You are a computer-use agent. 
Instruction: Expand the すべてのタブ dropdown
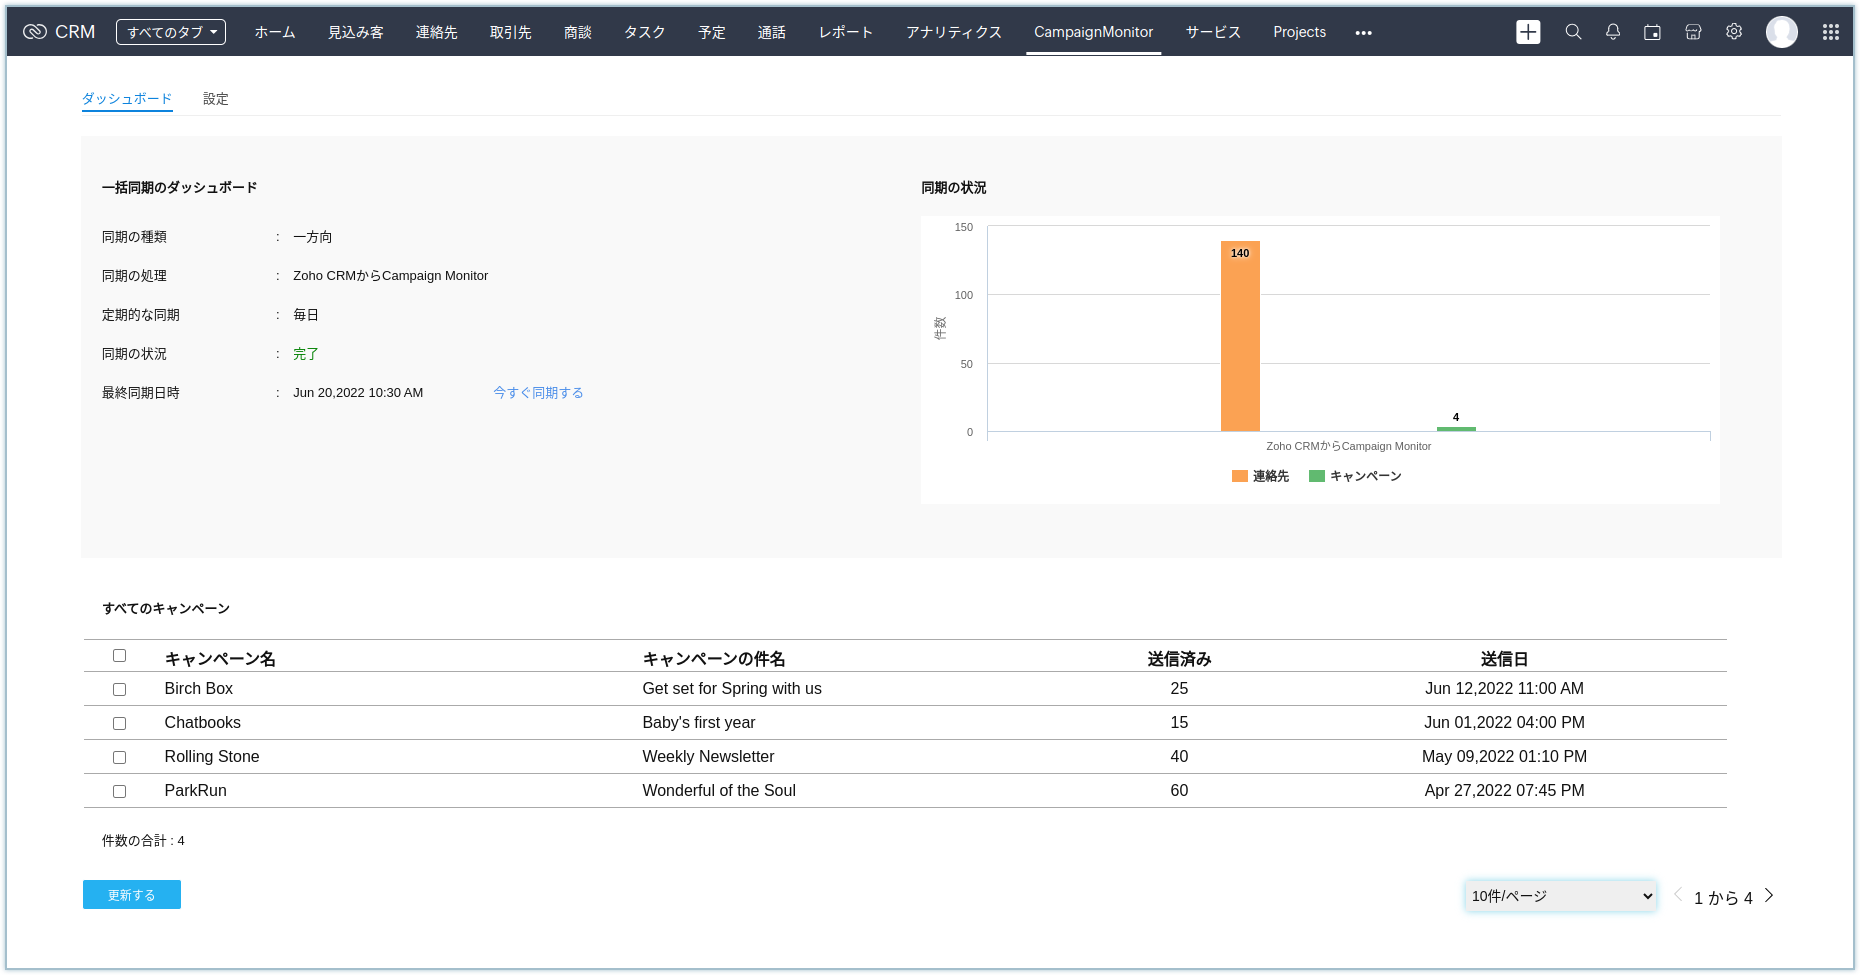(x=171, y=32)
